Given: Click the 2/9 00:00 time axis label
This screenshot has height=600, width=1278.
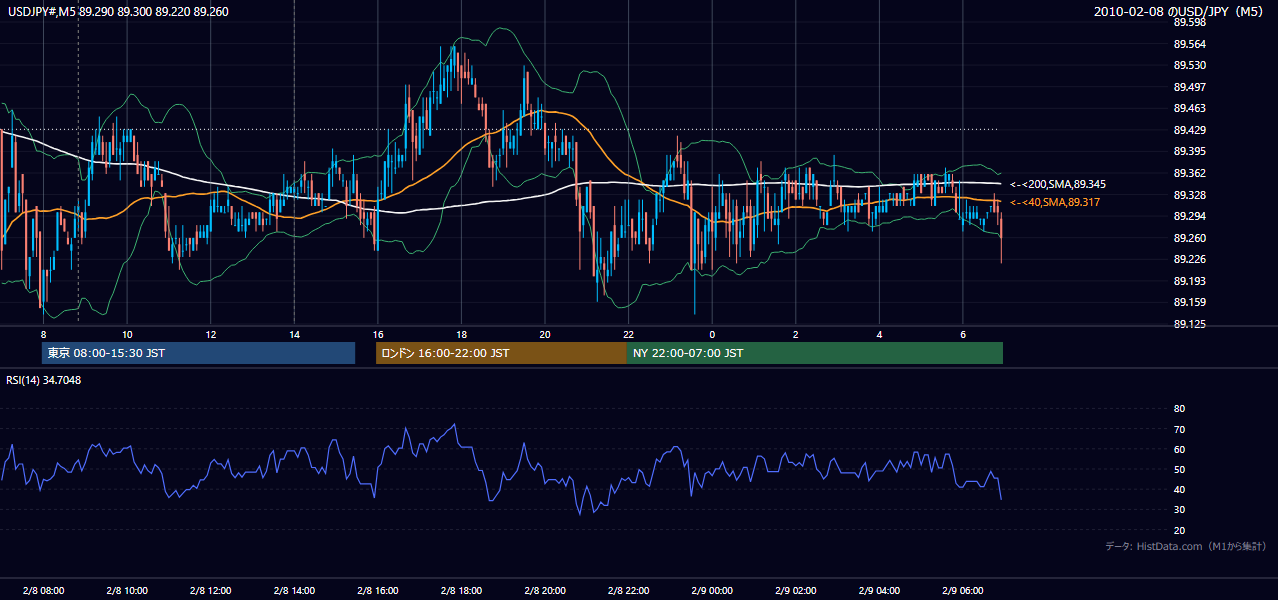Looking at the screenshot, I should tap(712, 590).
